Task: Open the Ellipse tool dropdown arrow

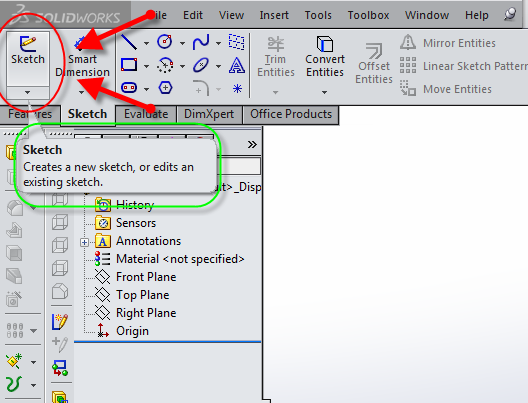Action: [218, 66]
